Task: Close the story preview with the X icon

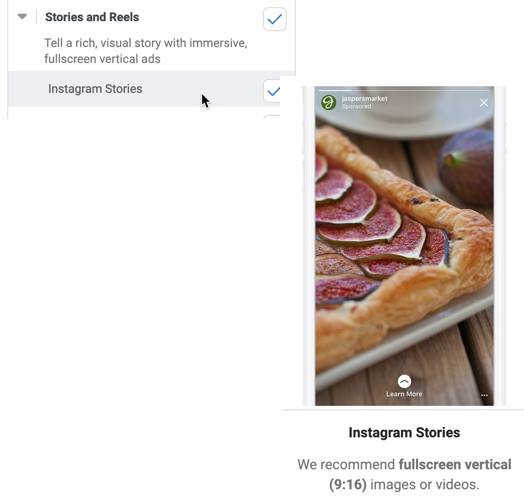Action: 484,103
